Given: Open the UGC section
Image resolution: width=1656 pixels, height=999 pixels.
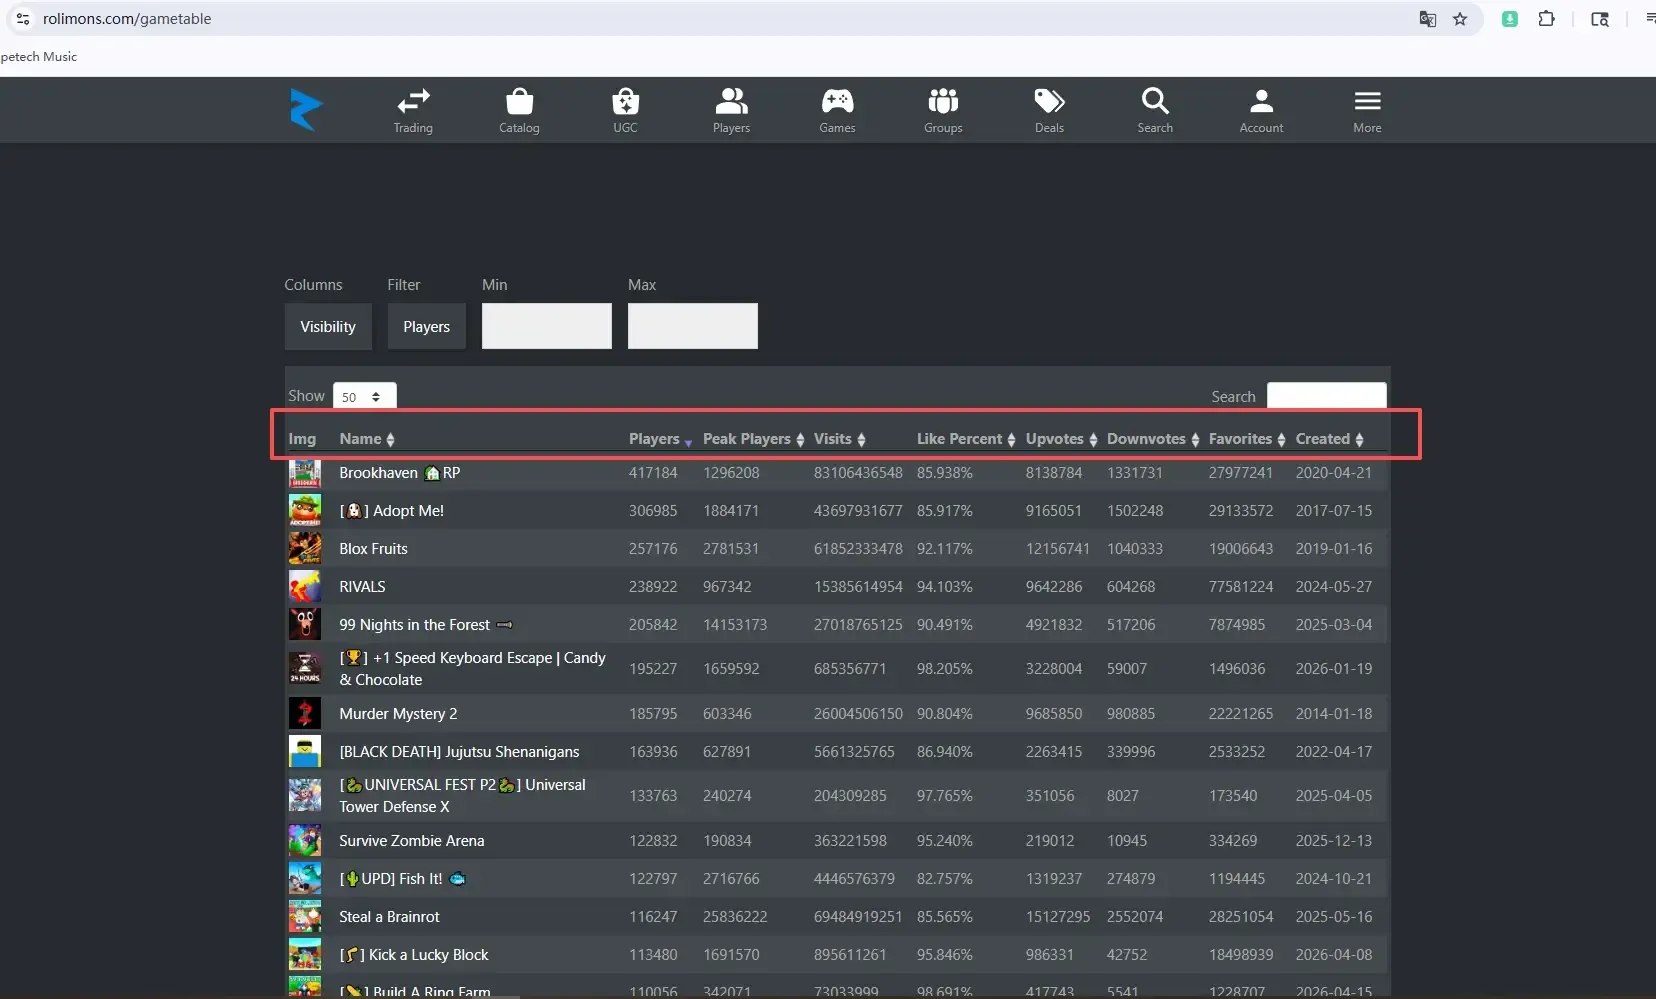Looking at the screenshot, I should pyautogui.click(x=625, y=110).
